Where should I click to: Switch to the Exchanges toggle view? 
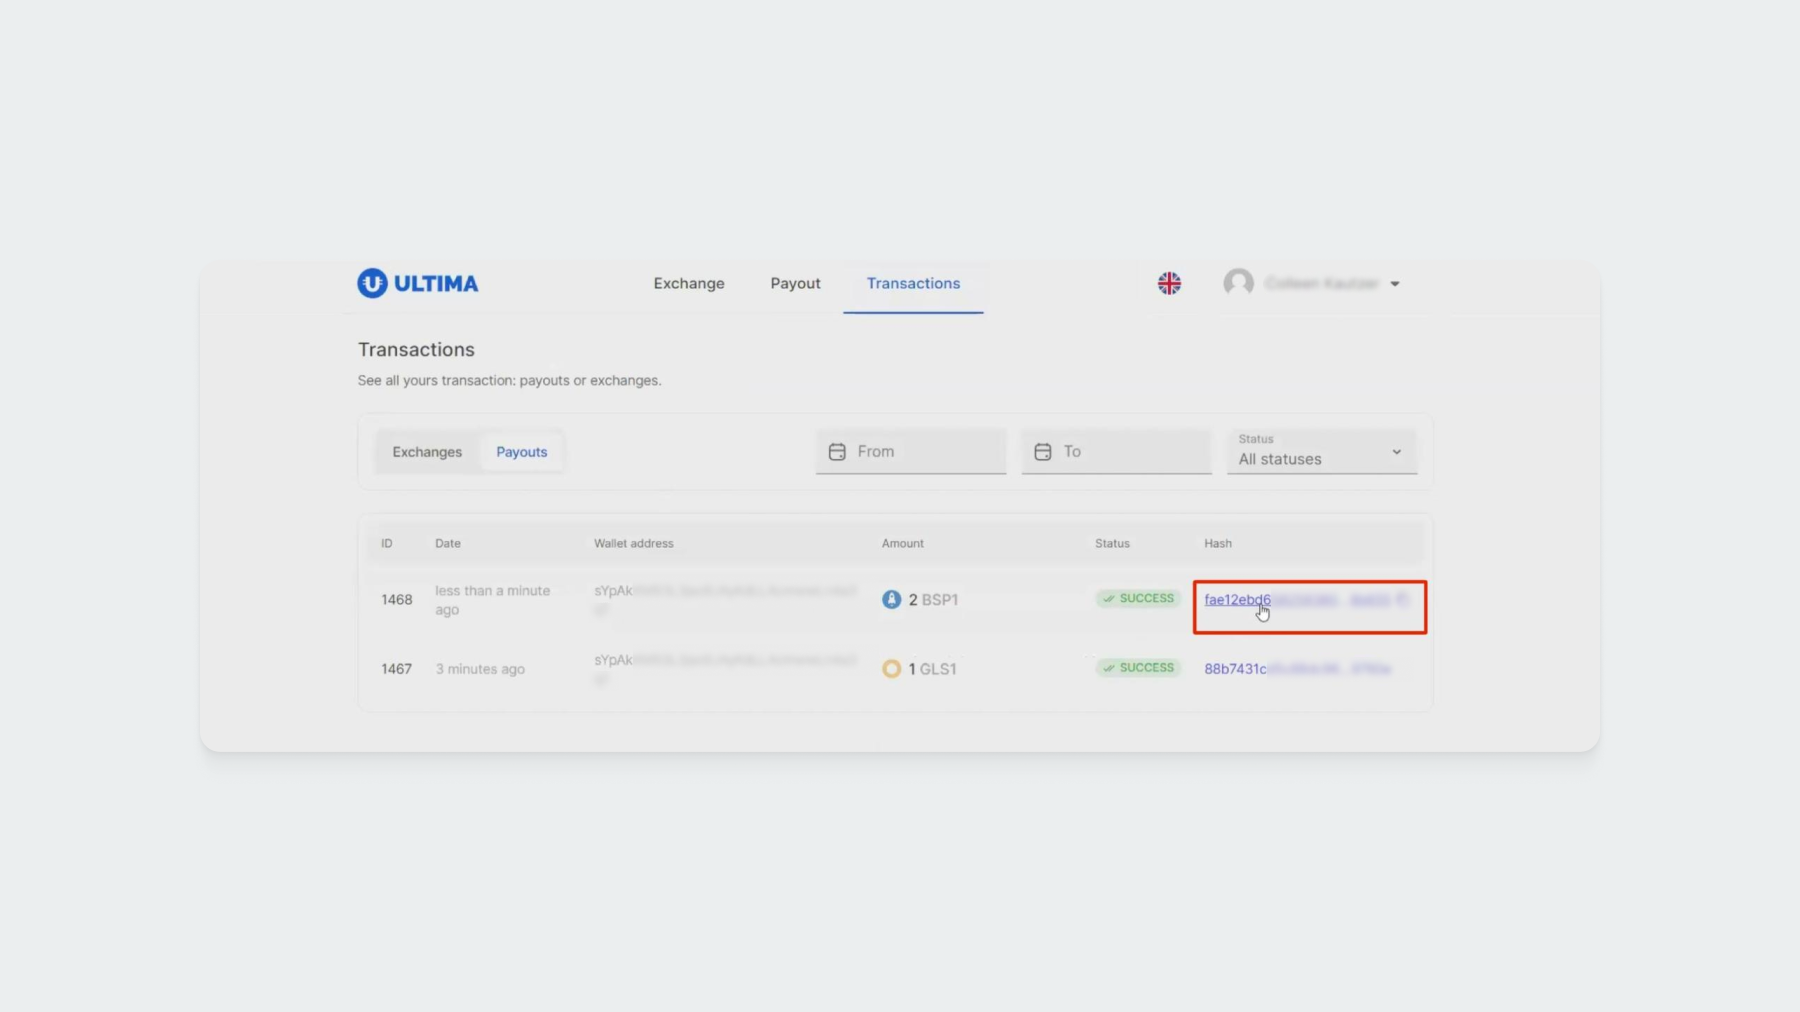coord(427,452)
